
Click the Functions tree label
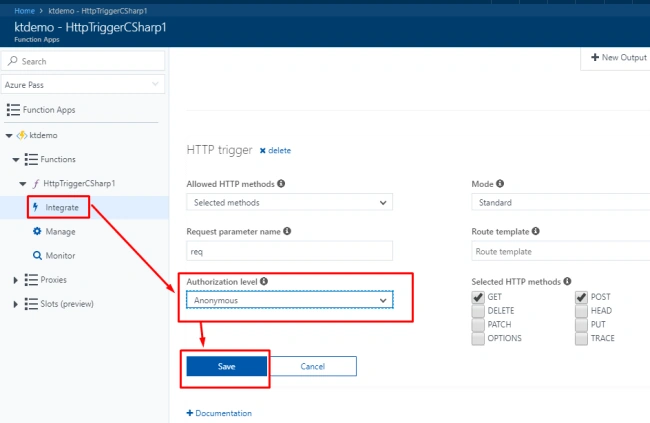pos(58,159)
